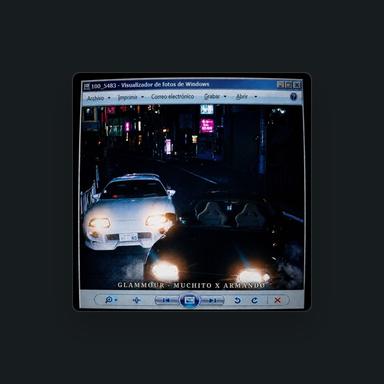Start the slideshow with the center button
This screenshot has height=384, width=384.
(189, 300)
